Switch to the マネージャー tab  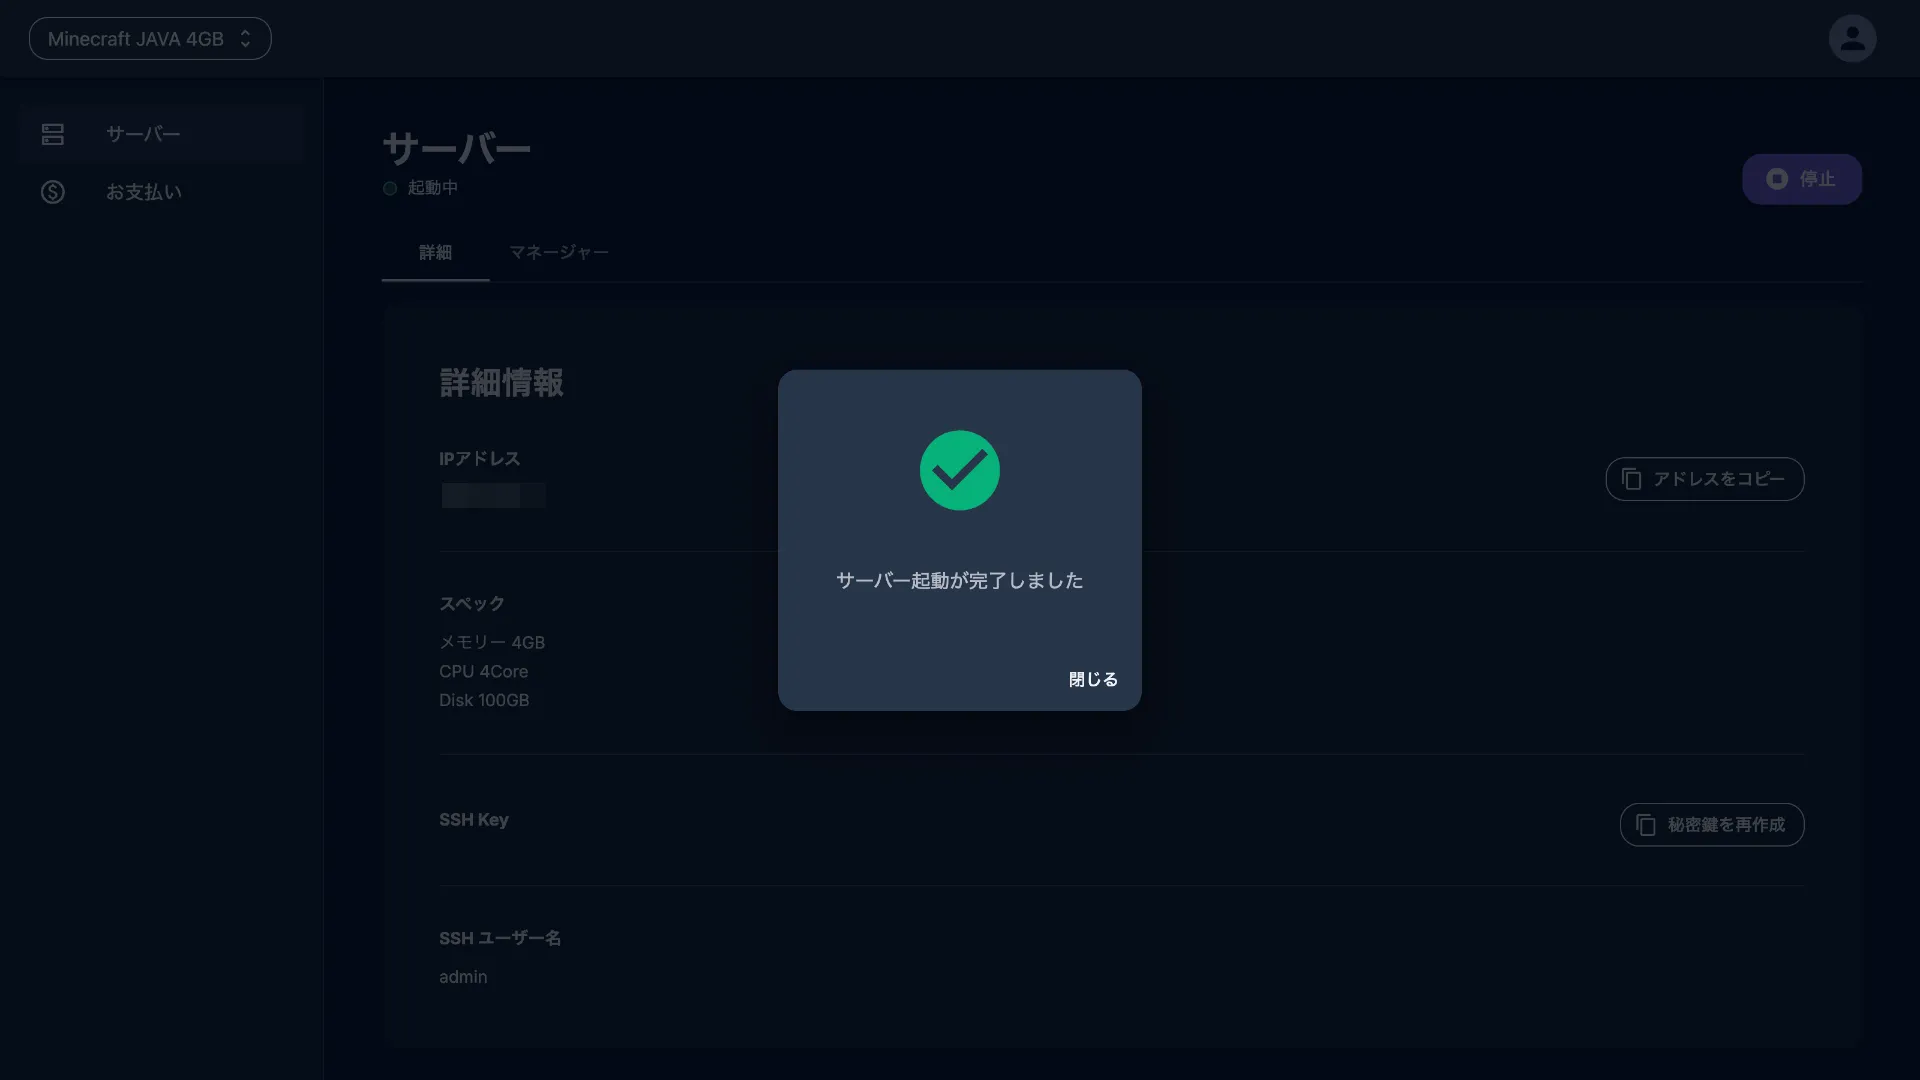point(559,253)
